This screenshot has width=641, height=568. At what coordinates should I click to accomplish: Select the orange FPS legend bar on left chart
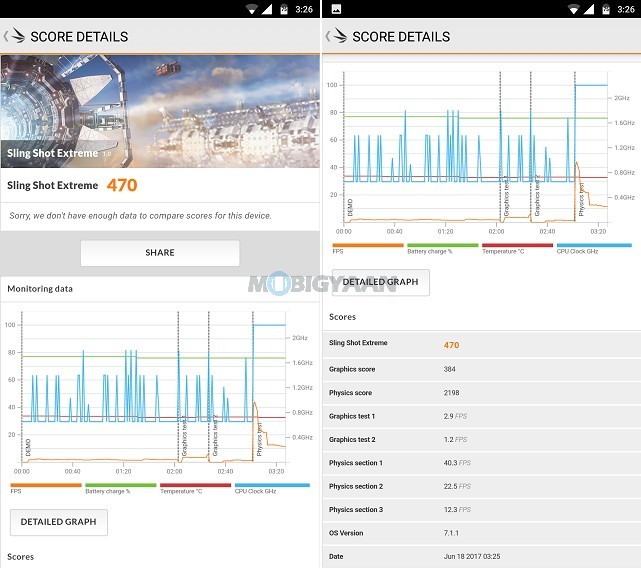[46, 485]
